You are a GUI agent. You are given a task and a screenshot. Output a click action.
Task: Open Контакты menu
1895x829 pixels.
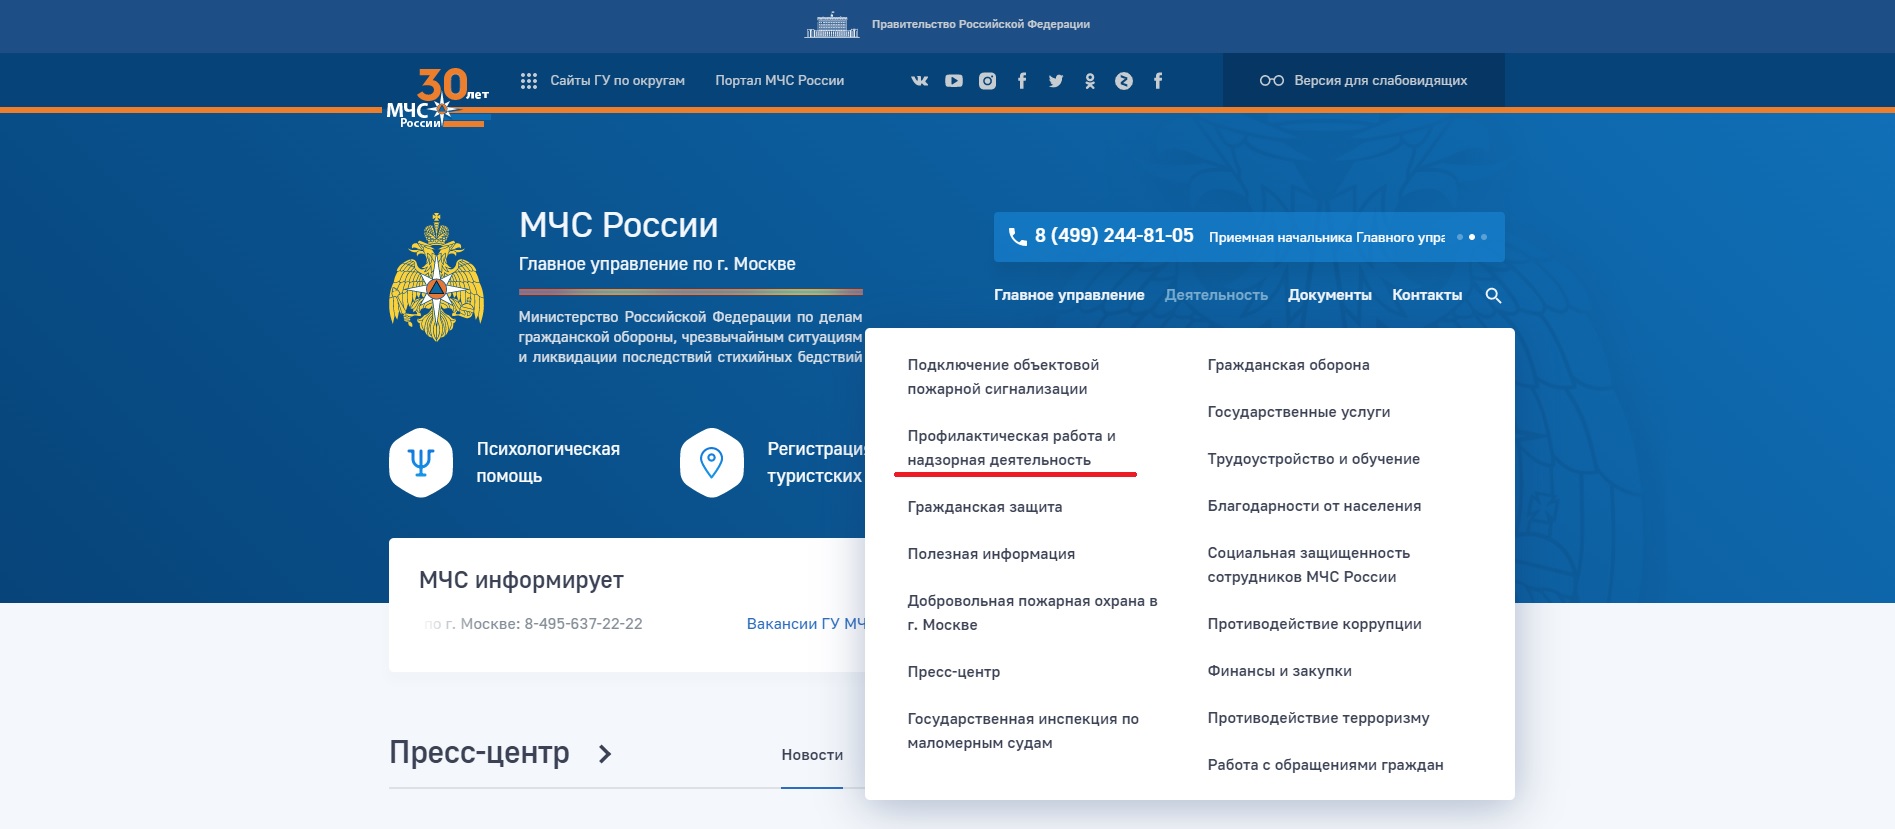(1427, 295)
